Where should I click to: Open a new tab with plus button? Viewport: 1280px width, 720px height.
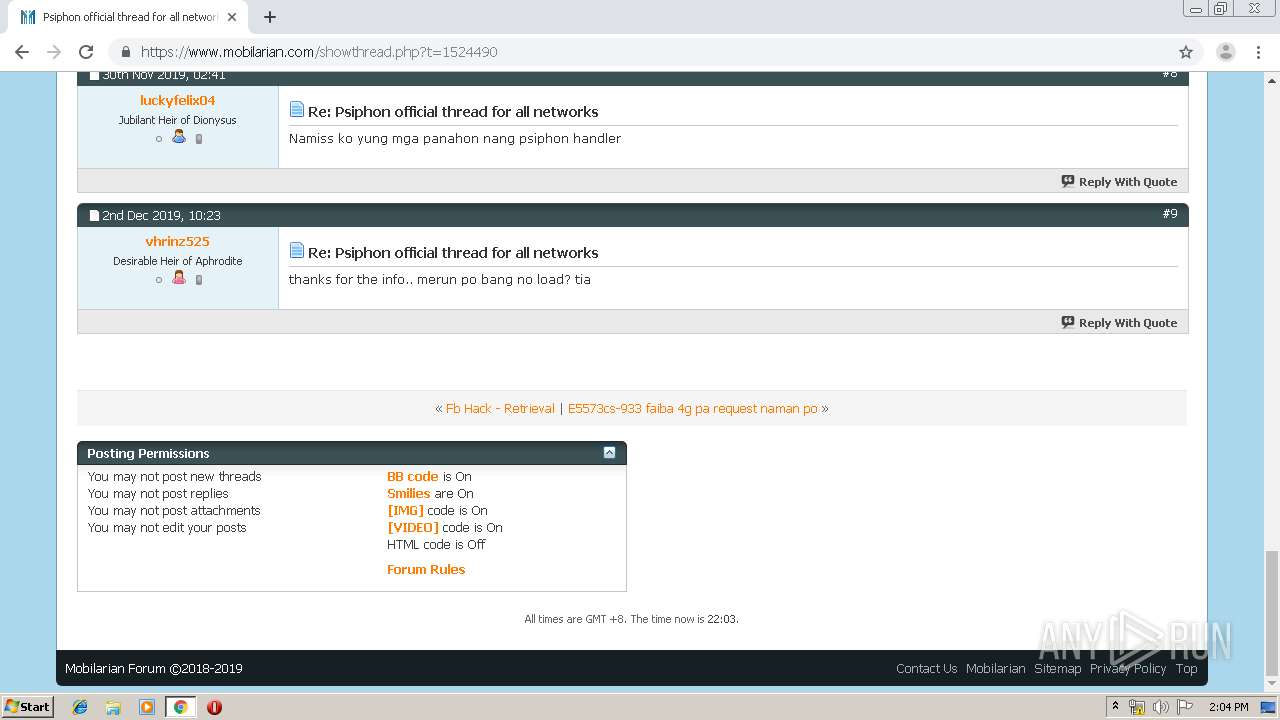(x=270, y=17)
